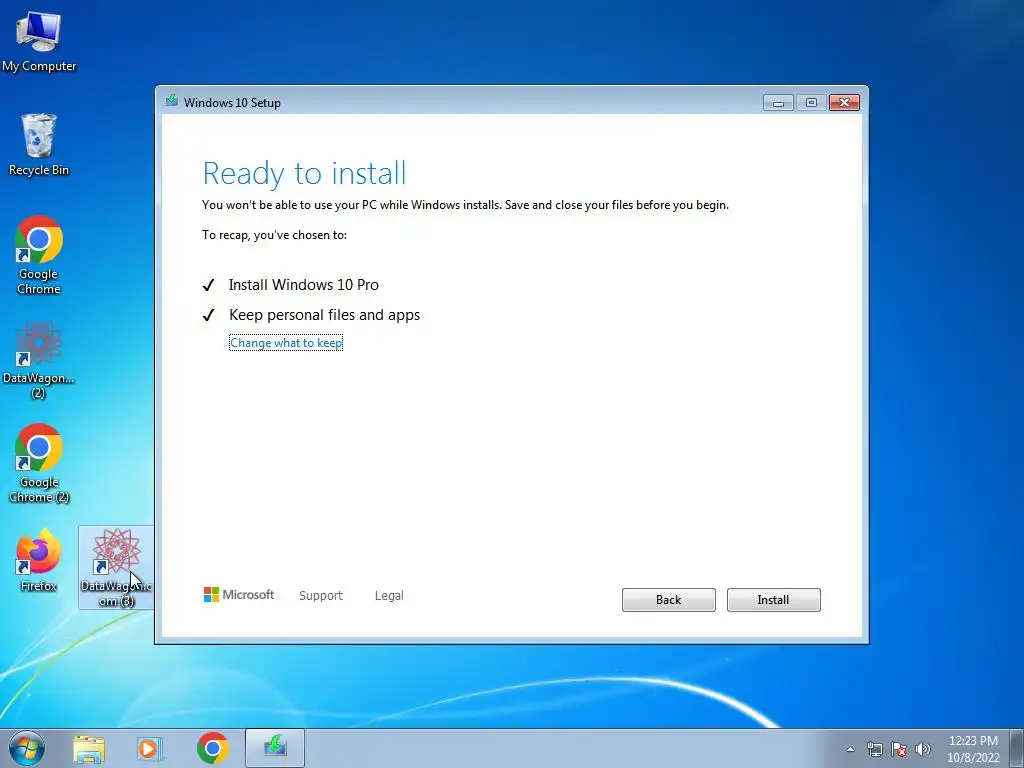Maximize the Windows 10 Setup window
Viewport: 1024px width, 768px height.
coord(811,103)
